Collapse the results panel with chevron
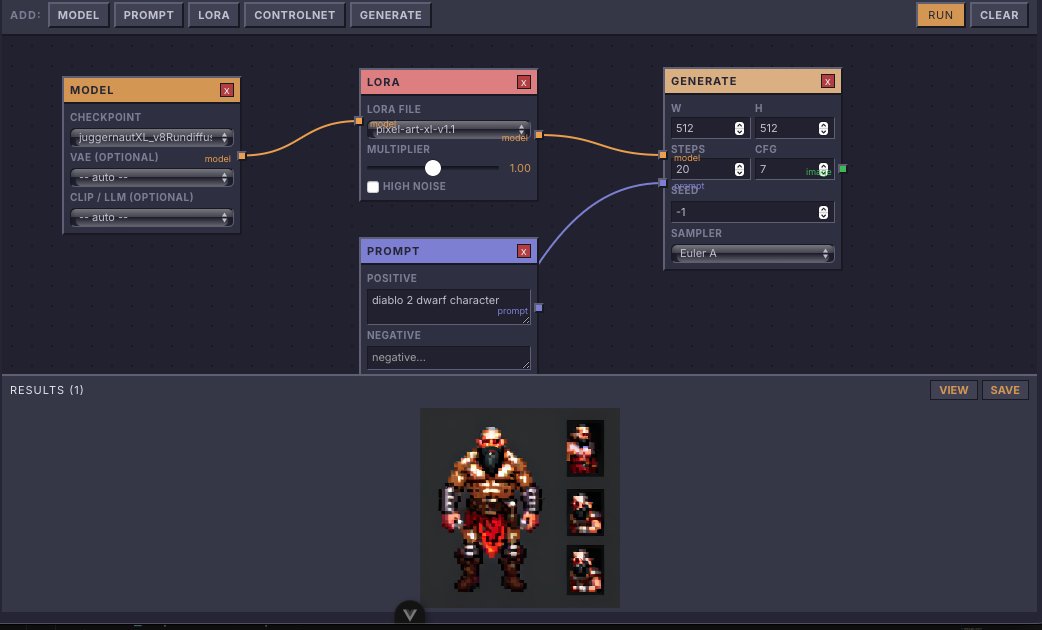Image resolution: width=1042 pixels, height=630 pixels. [410, 615]
